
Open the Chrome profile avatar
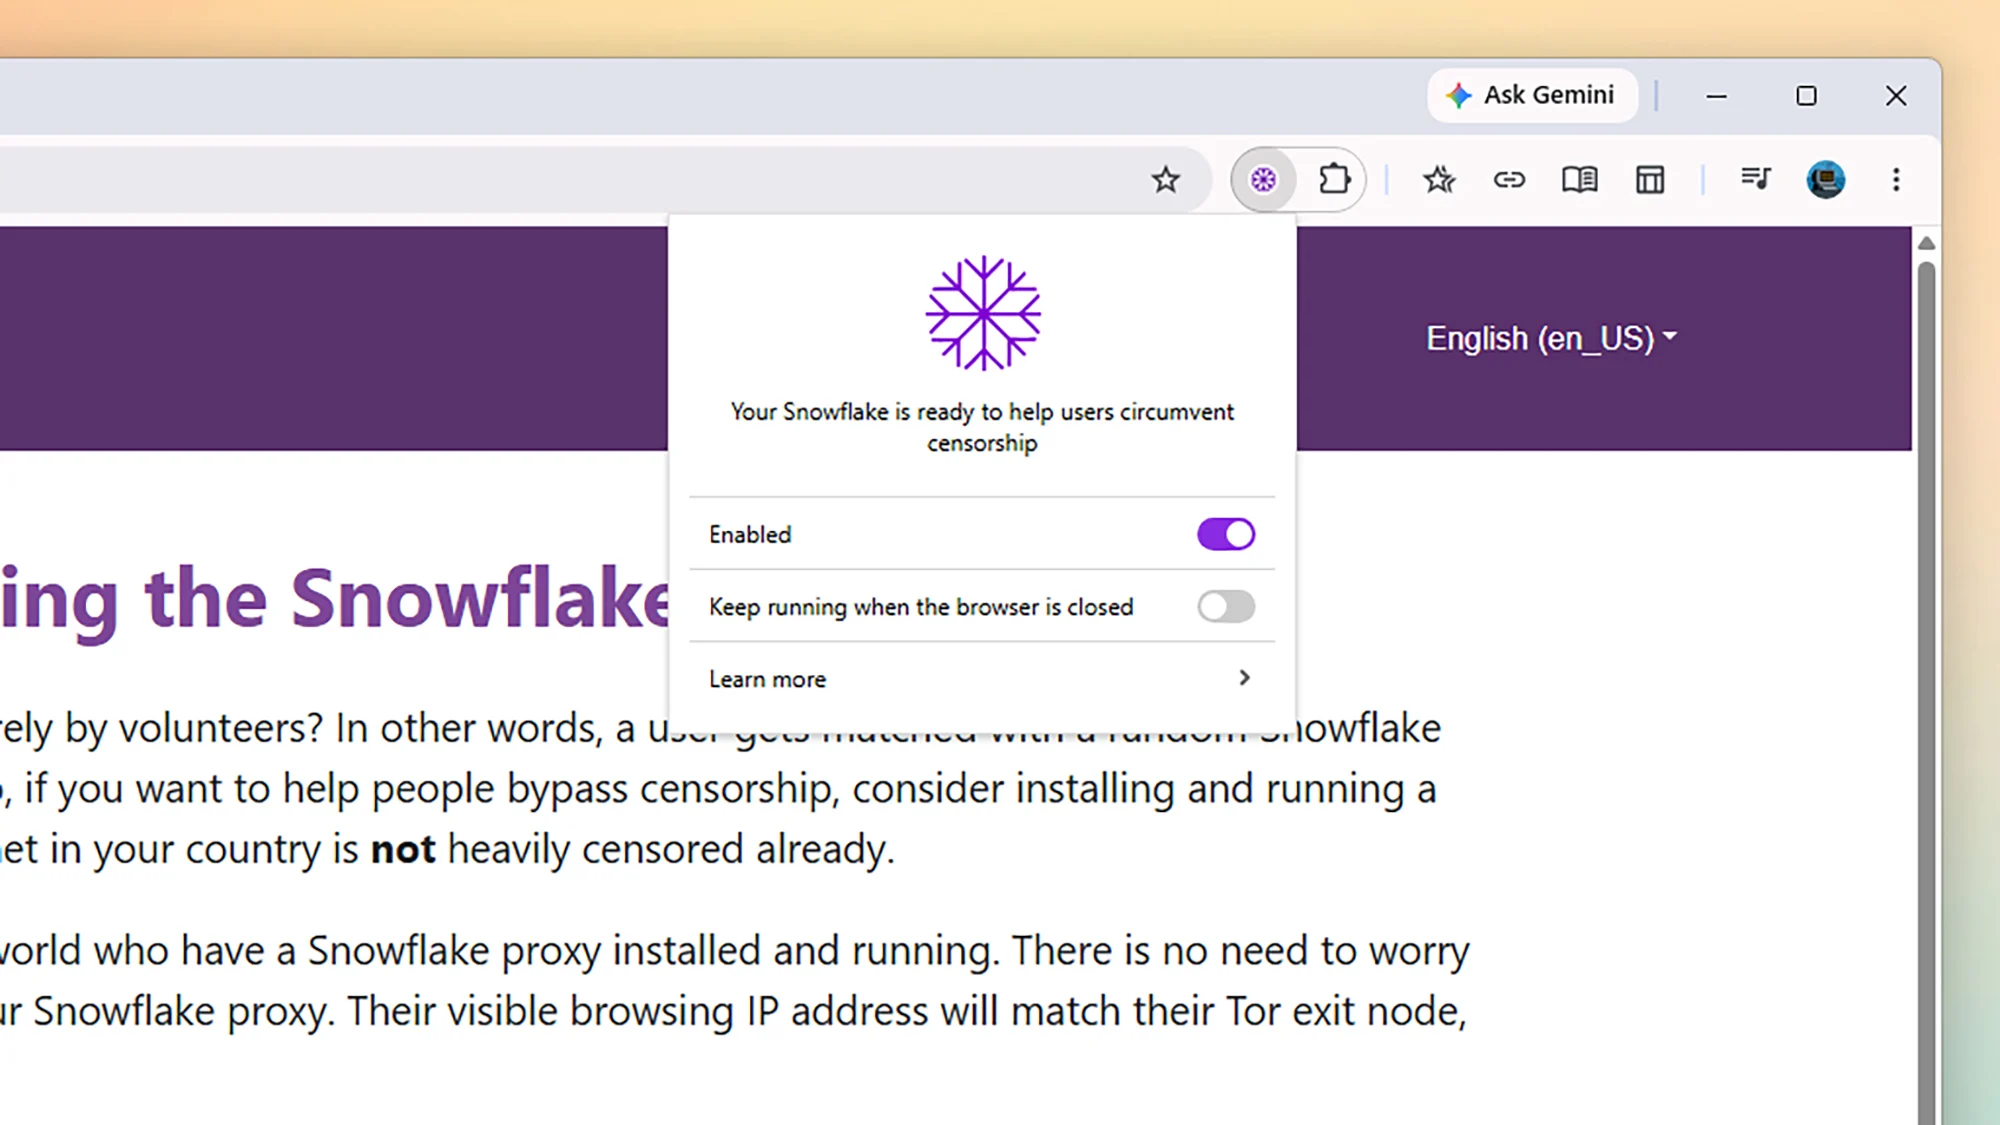[x=1826, y=180]
